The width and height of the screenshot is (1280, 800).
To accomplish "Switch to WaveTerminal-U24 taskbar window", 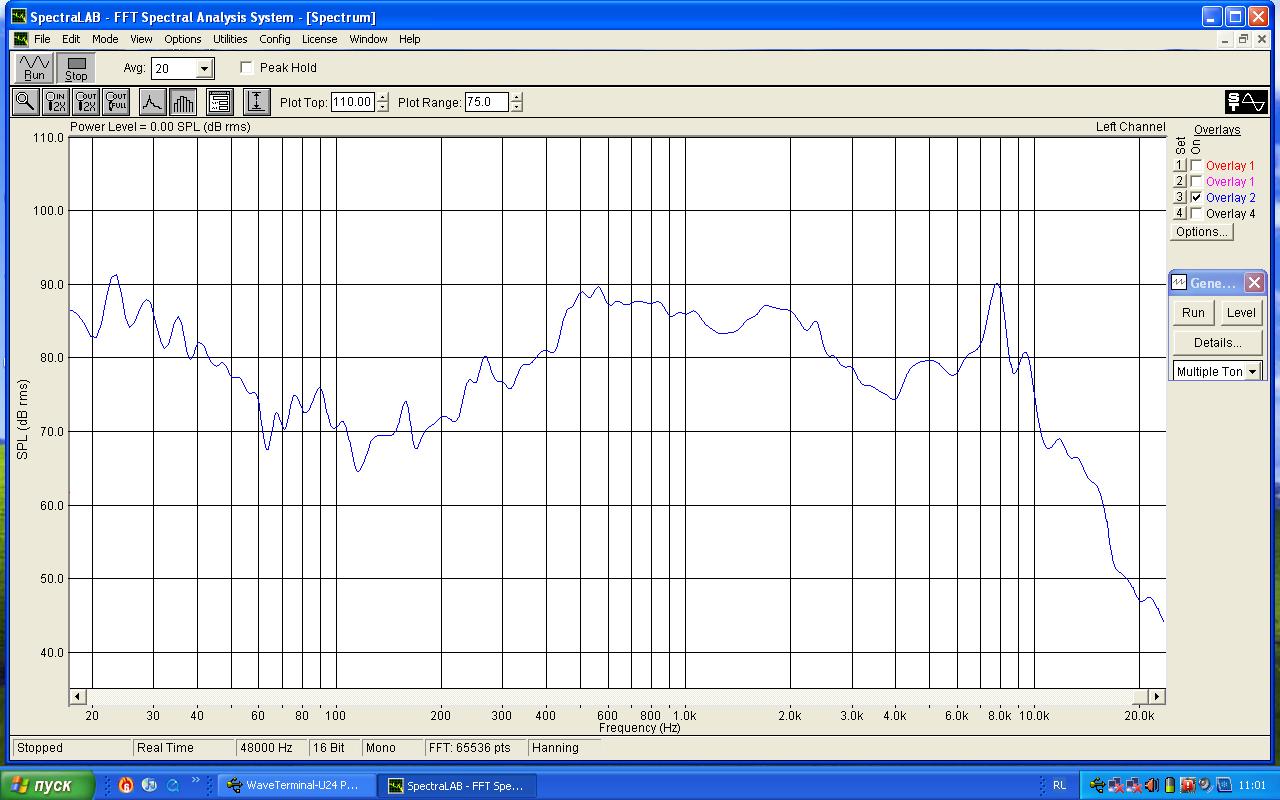I will [297, 785].
